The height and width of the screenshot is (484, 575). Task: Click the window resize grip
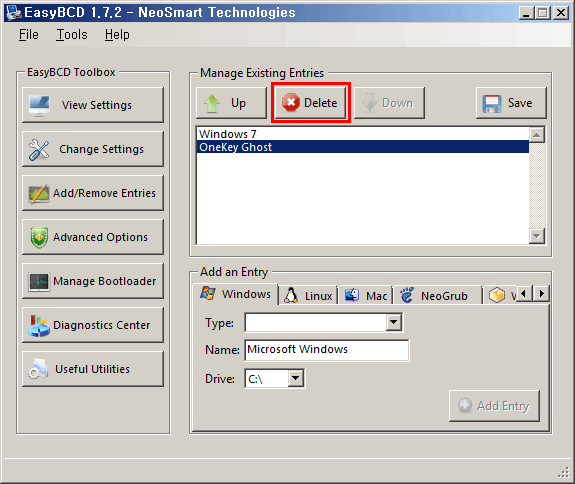(x=564, y=473)
